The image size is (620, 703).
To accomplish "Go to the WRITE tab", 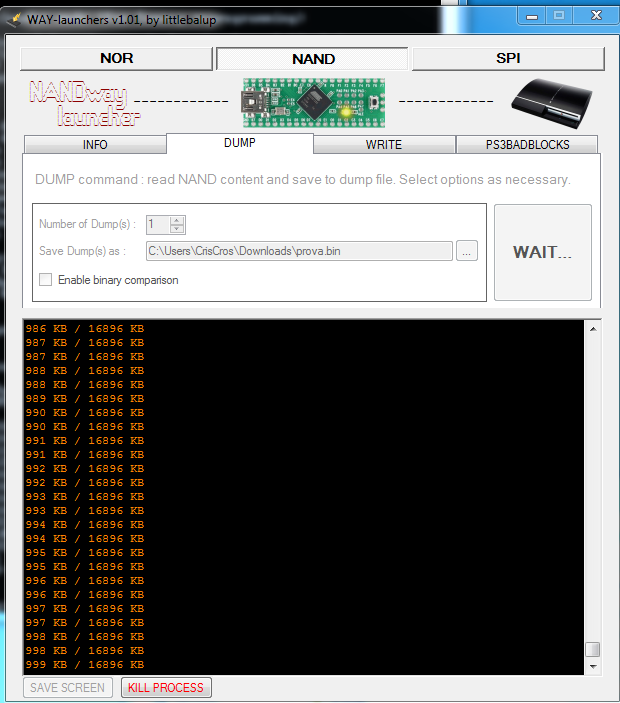I will (x=384, y=145).
